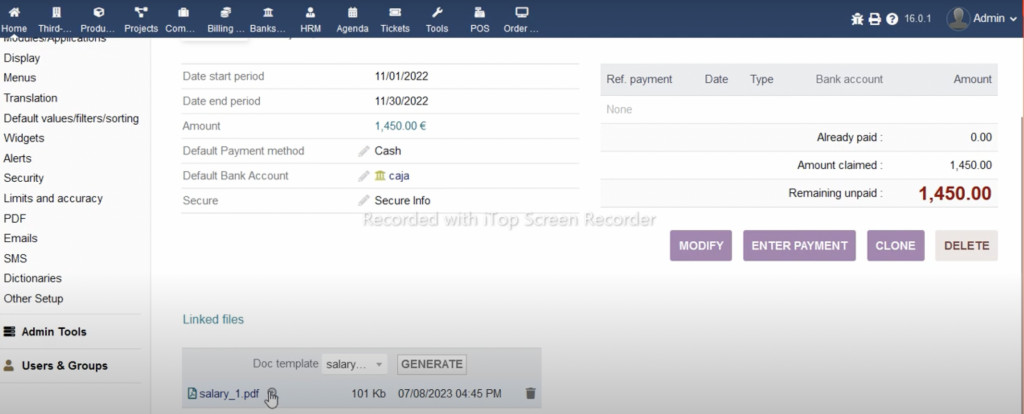Click the Bank account column header

click(849, 79)
